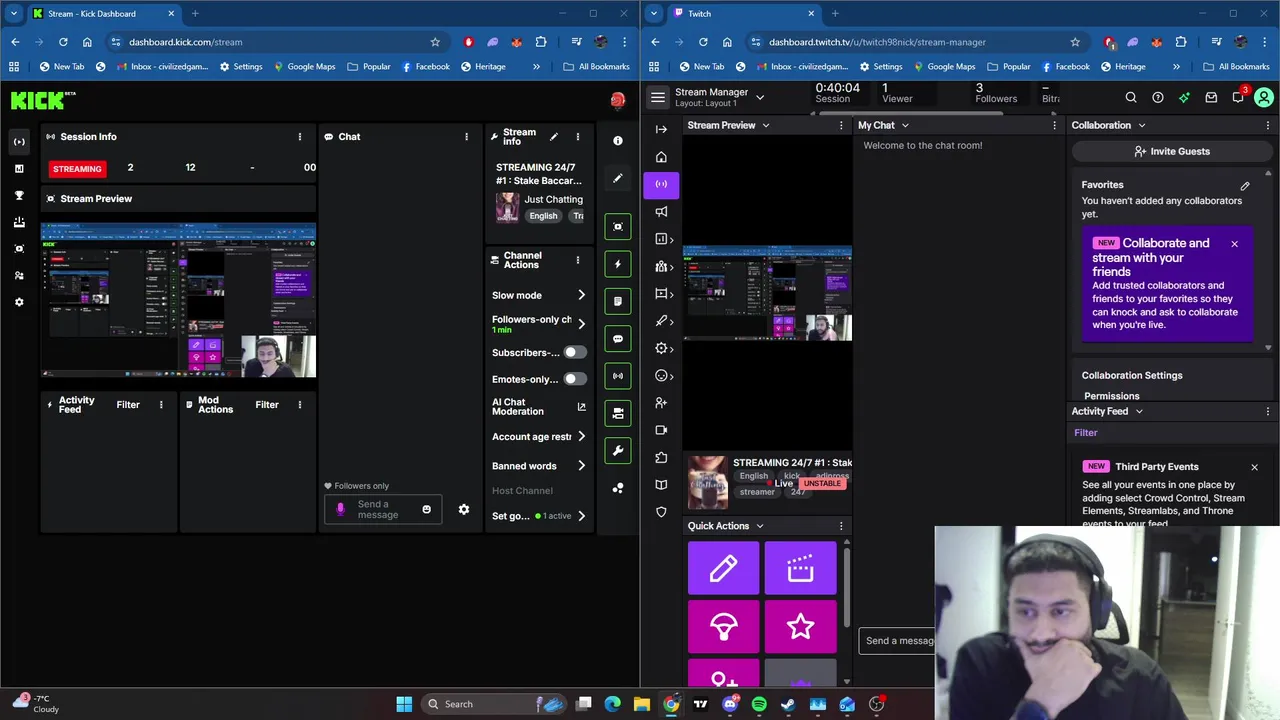Screen dimensions: 1280x720
Task: Expand Banned words arrow
Action: click(x=581, y=466)
